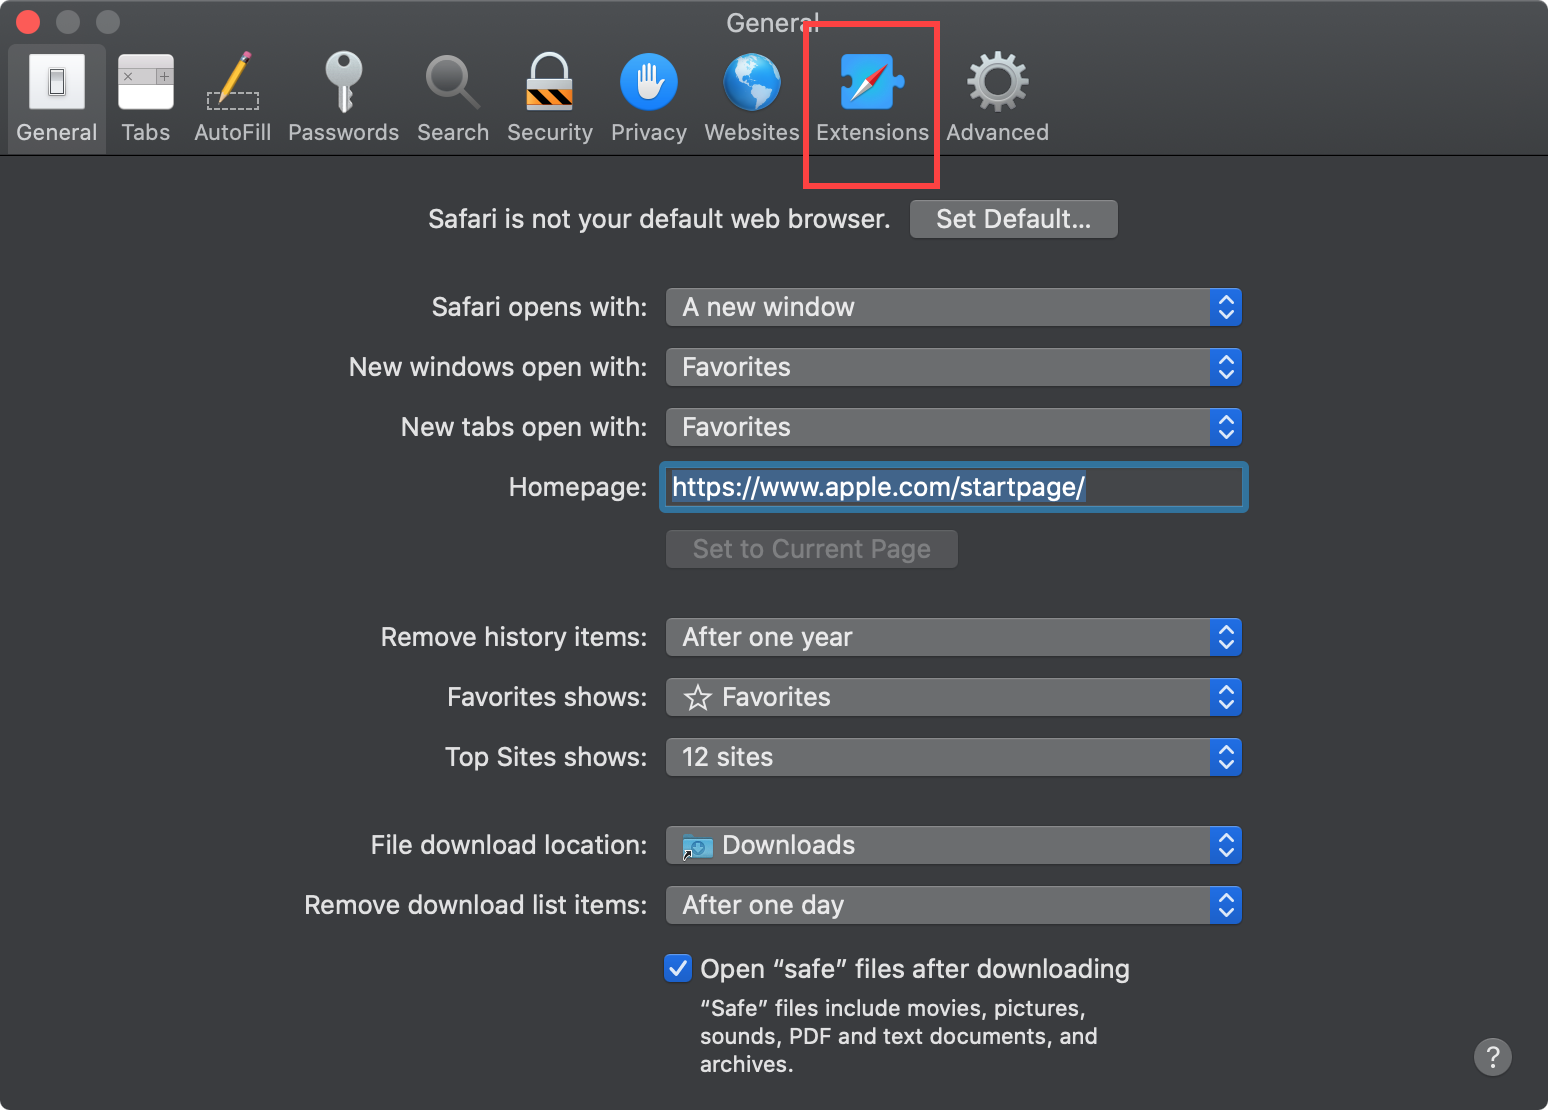Uncheck Open "safe" files after downloading
This screenshot has height=1110, width=1548.
point(678,968)
